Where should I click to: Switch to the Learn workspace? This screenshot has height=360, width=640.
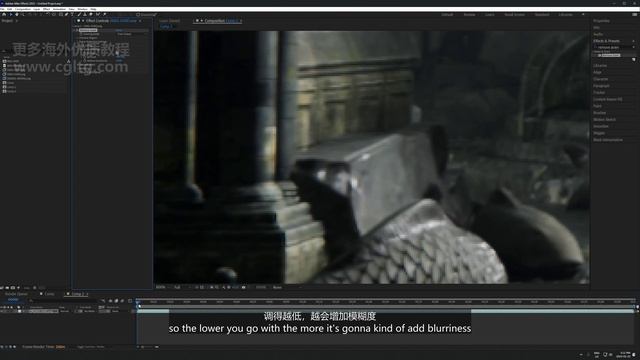tap(490, 15)
